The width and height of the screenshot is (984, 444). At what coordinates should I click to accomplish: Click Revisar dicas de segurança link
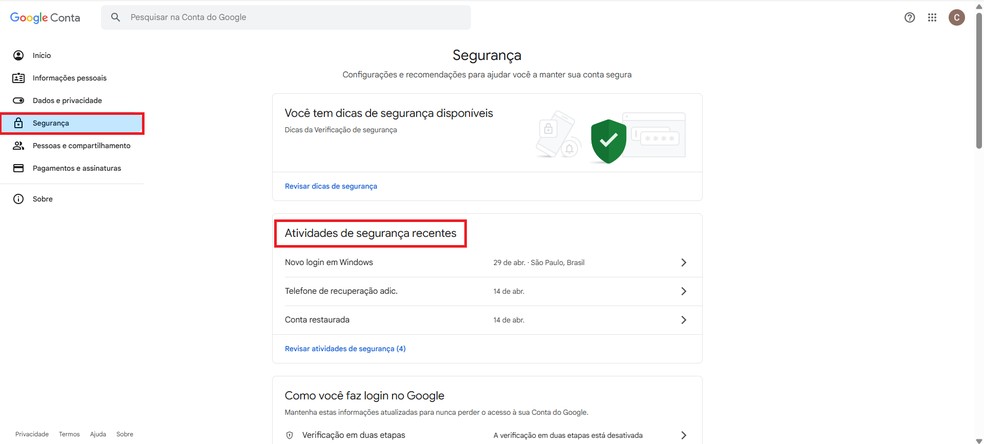click(x=331, y=186)
